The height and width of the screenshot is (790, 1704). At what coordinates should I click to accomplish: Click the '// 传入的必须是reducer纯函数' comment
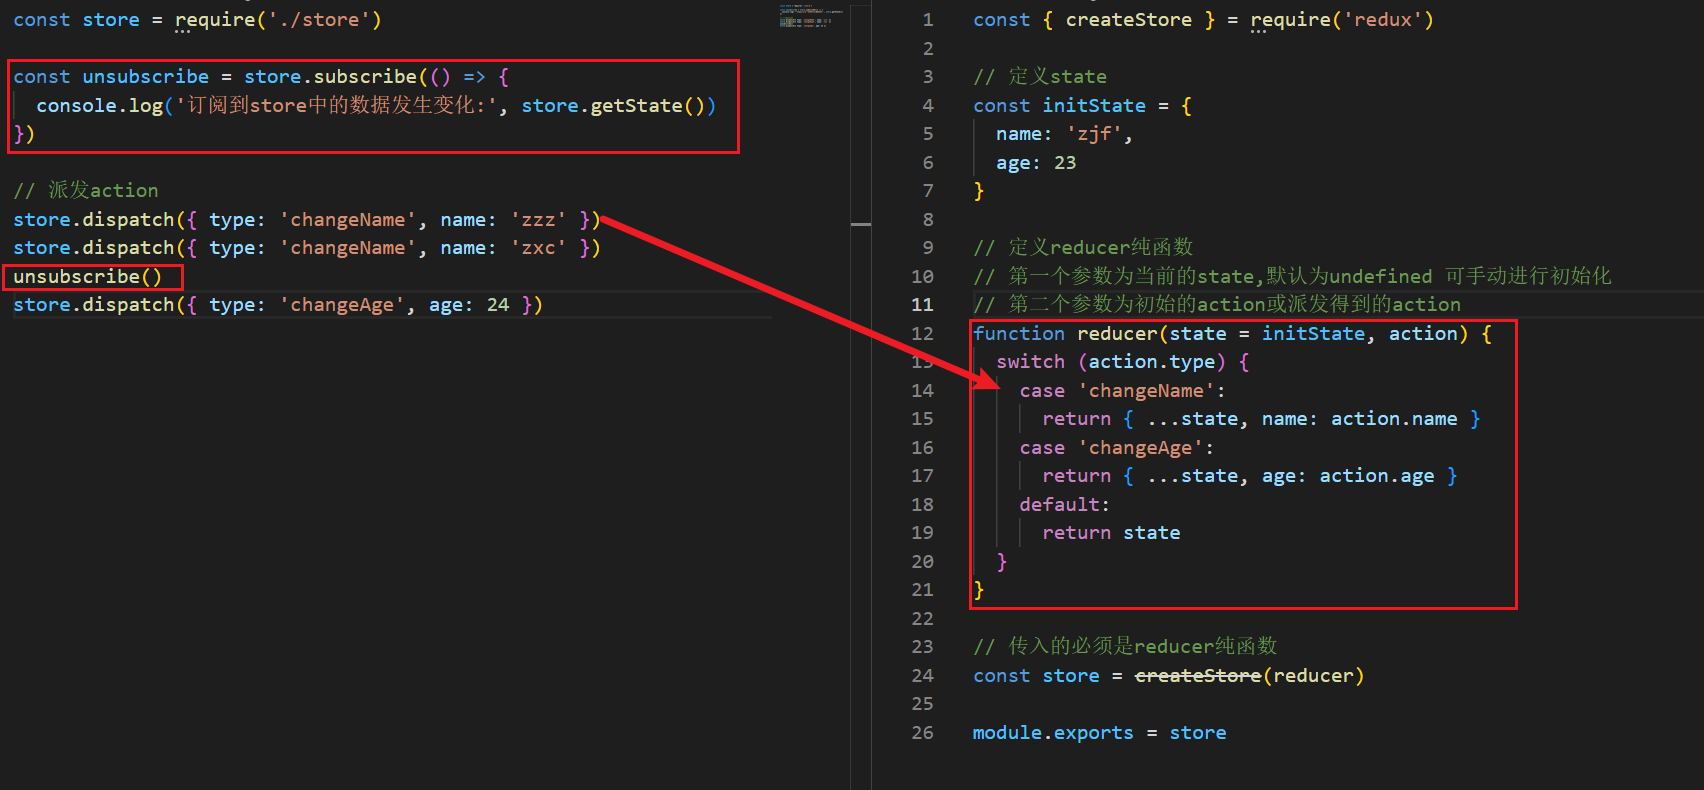(x=1125, y=647)
